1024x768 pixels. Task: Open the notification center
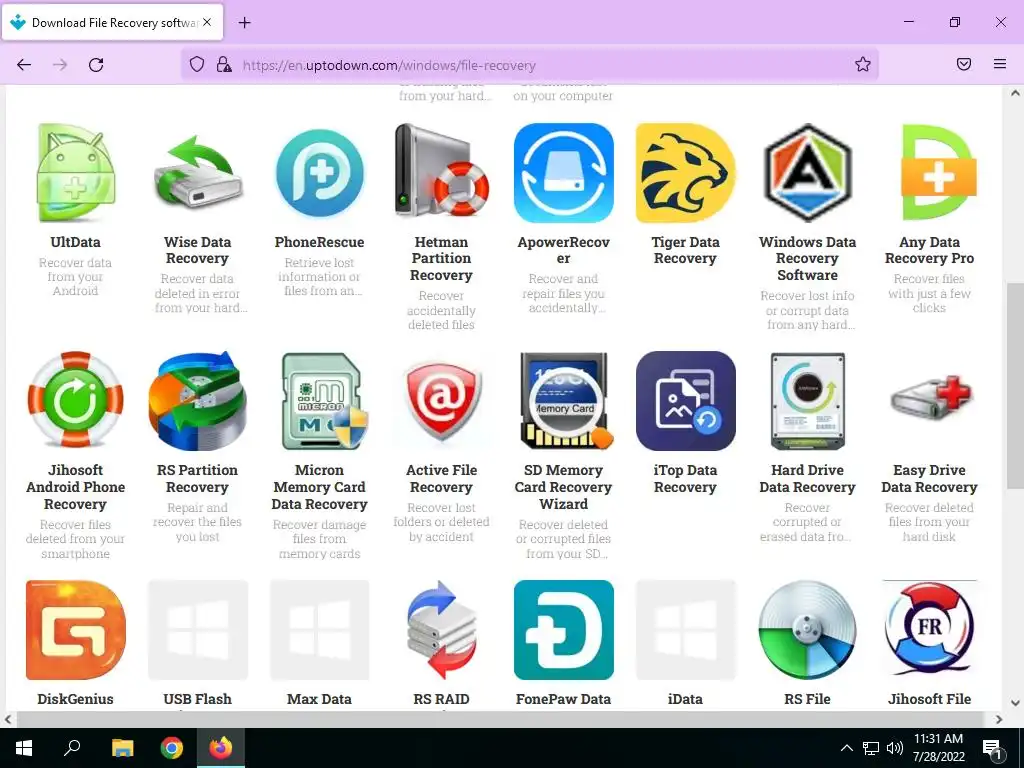tap(992, 748)
